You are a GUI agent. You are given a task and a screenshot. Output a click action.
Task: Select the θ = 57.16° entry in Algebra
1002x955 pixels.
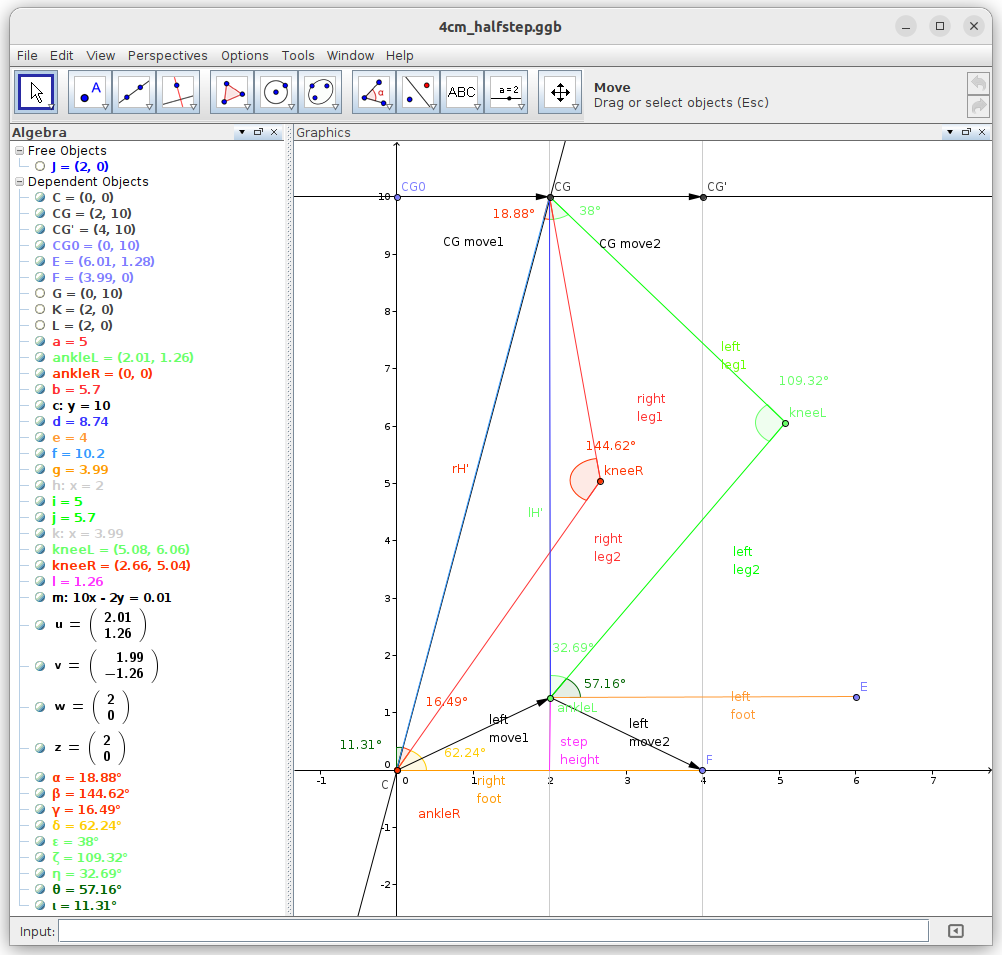86,889
